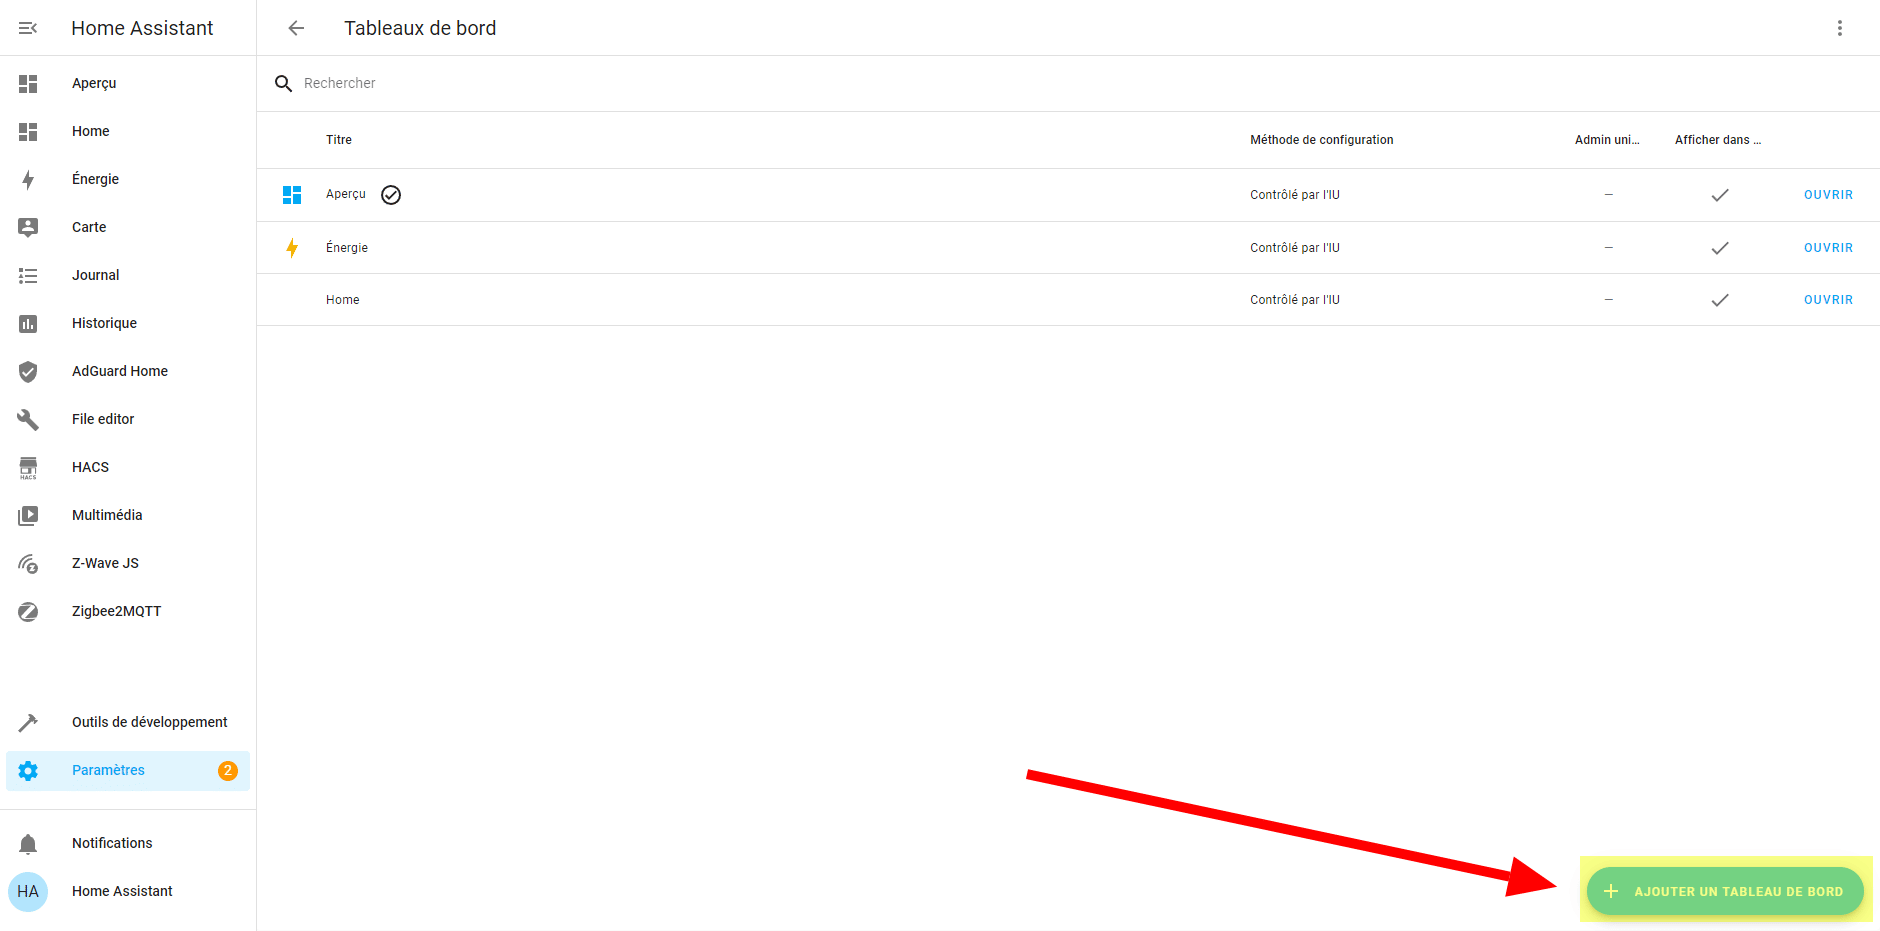Click the Énergie row lightning icon
Viewport: 1880px width, 931px height.
292,248
